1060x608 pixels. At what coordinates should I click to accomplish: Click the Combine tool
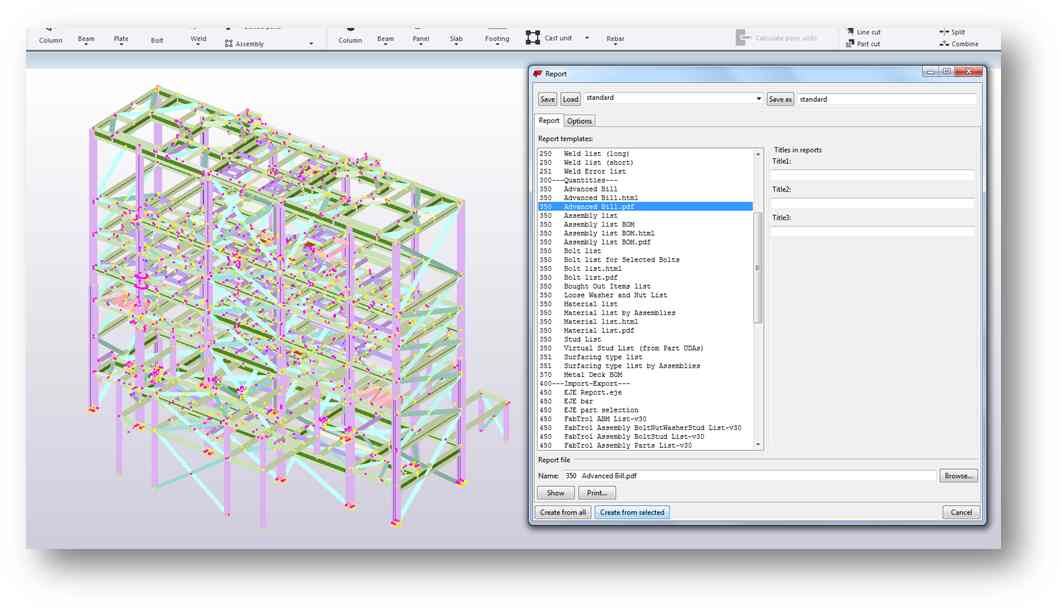point(958,44)
